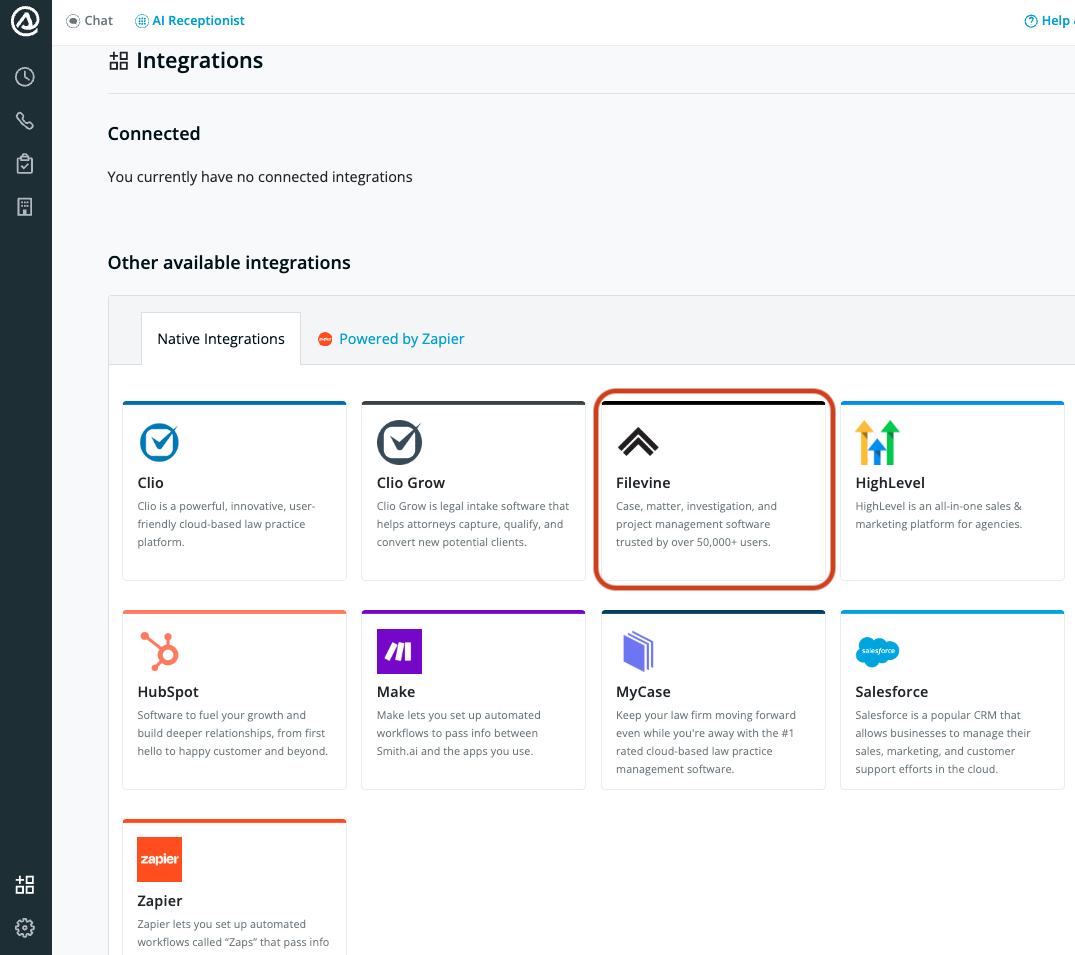The width and height of the screenshot is (1075, 955).
Task: Click the Zapier description text
Action: (233, 933)
